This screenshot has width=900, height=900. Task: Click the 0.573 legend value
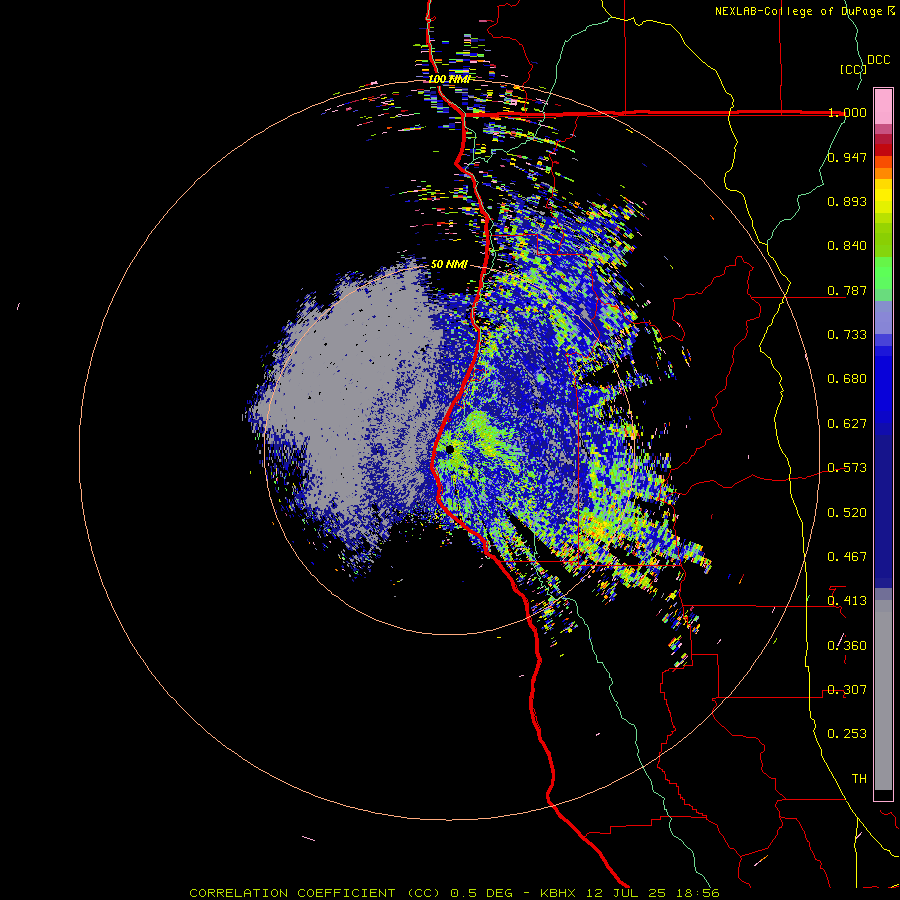[847, 468]
